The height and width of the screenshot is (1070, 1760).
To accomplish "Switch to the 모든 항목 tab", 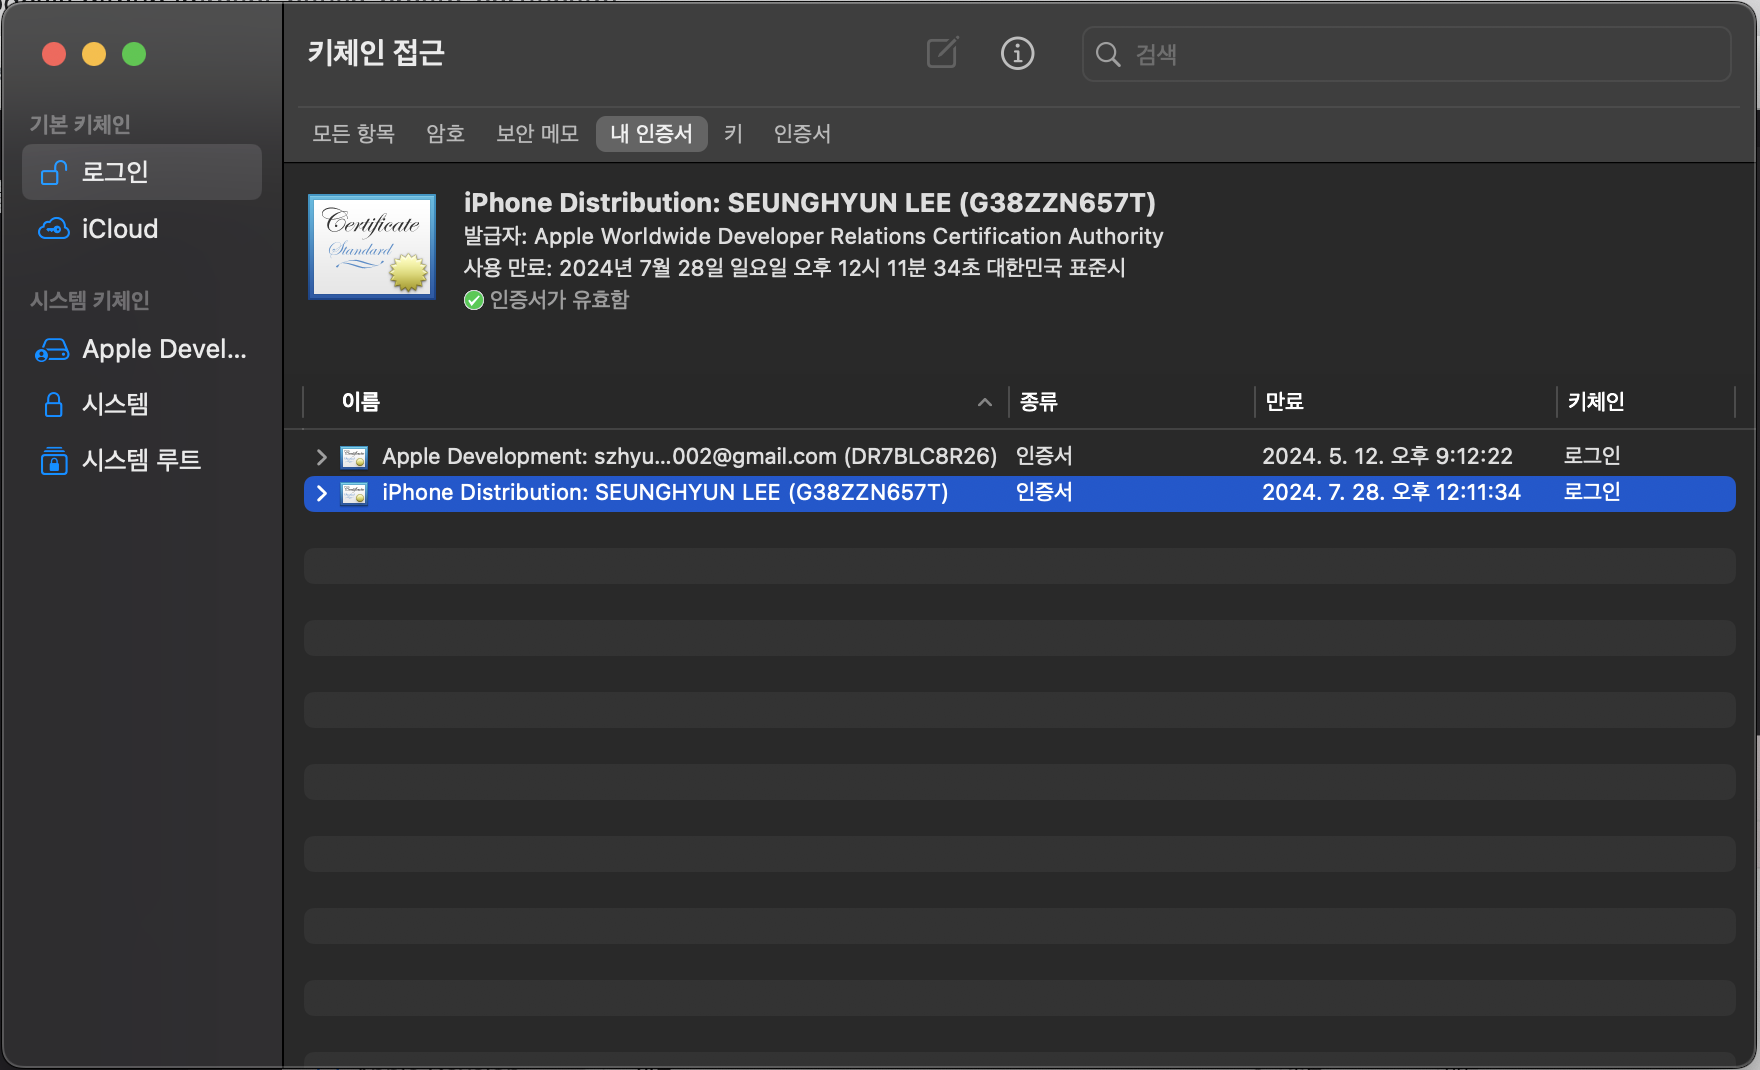I will click(x=353, y=134).
